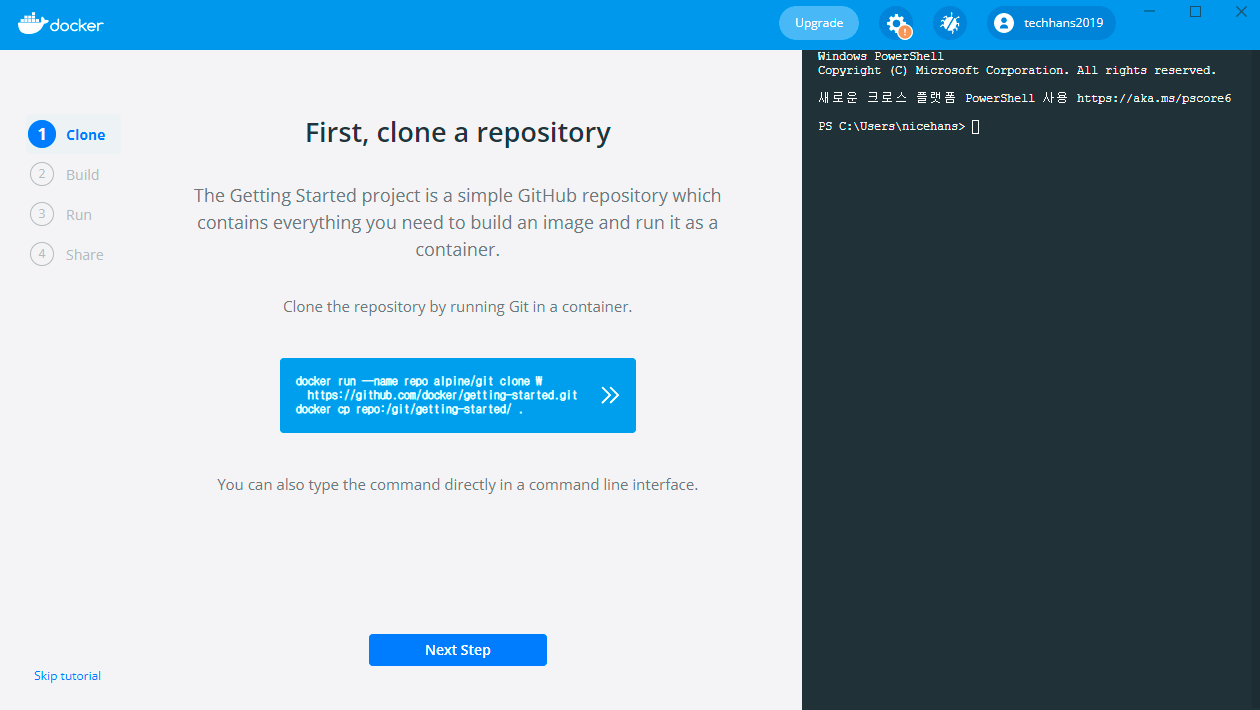This screenshot has width=1260, height=710.
Task: Open the troubleshoot bug icon
Action: point(949,23)
